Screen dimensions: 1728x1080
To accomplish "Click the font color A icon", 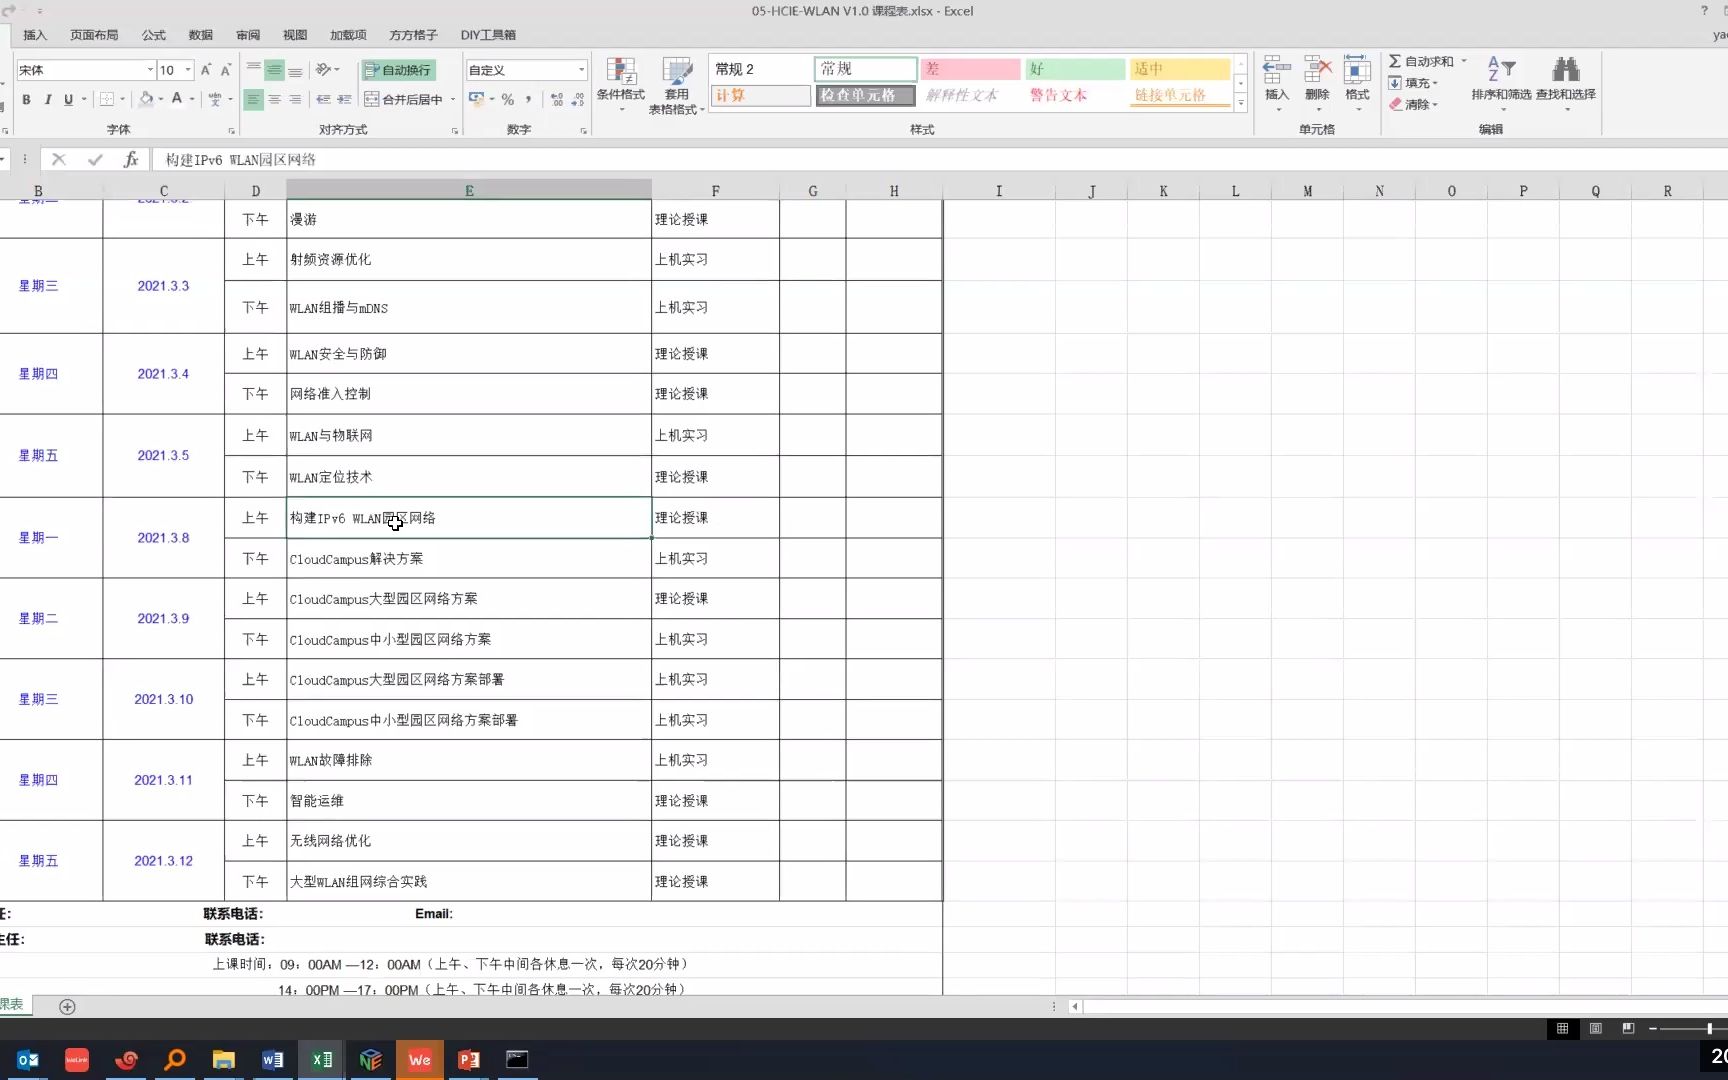I will pyautogui.click(x=177, y=99).
